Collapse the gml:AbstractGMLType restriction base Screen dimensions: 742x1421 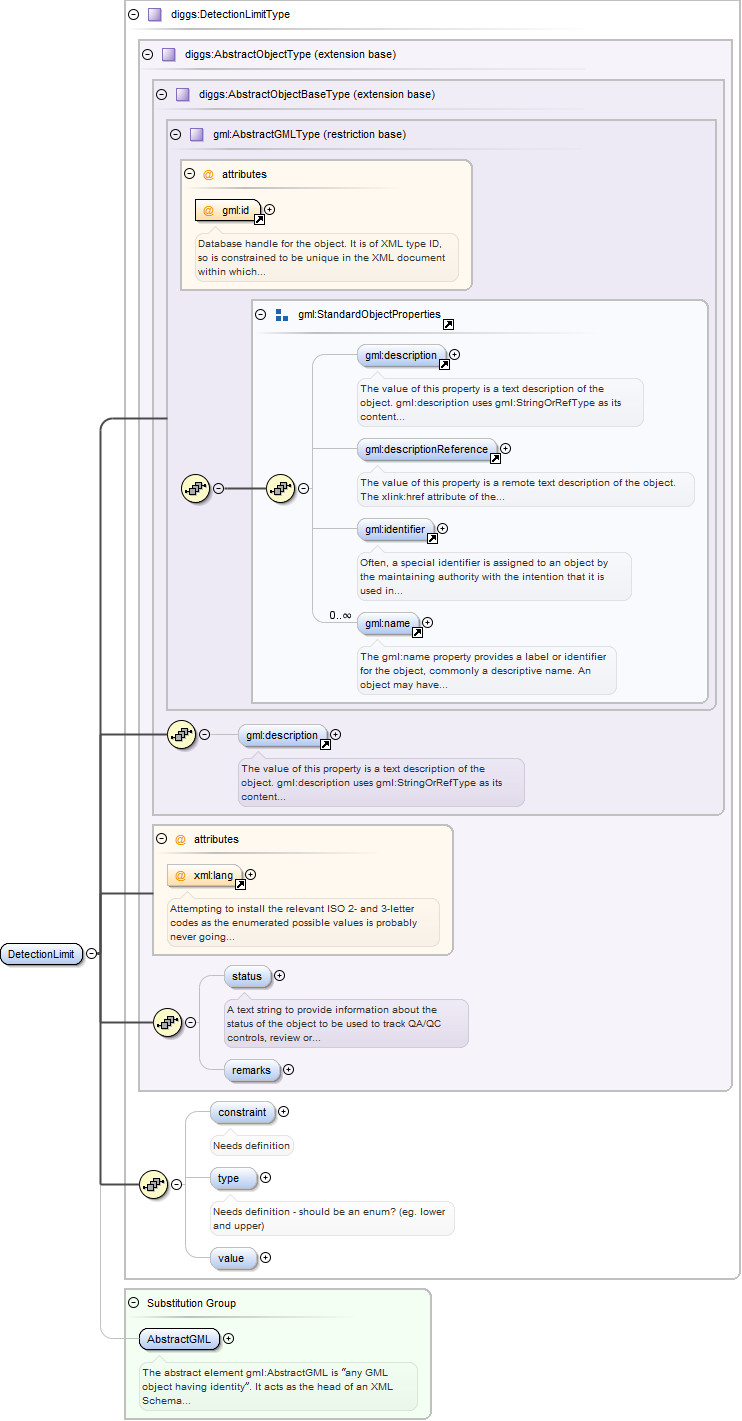pos(175,134)
